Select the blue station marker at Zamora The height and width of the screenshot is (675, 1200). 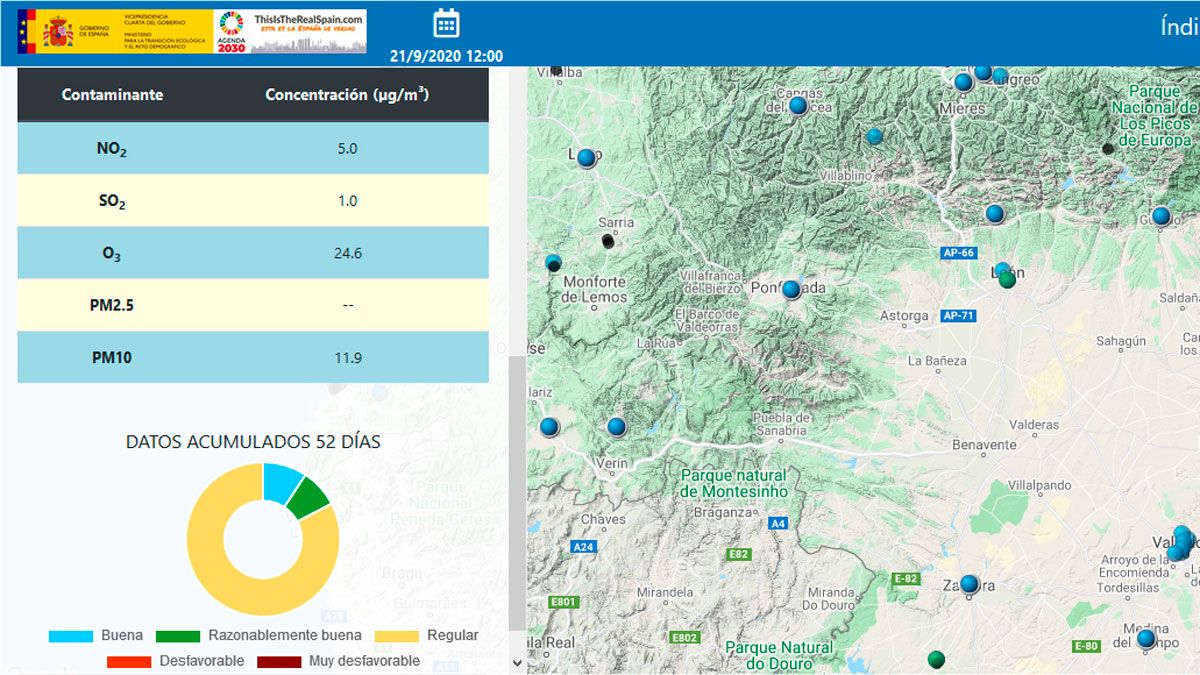tap(968, 584)
